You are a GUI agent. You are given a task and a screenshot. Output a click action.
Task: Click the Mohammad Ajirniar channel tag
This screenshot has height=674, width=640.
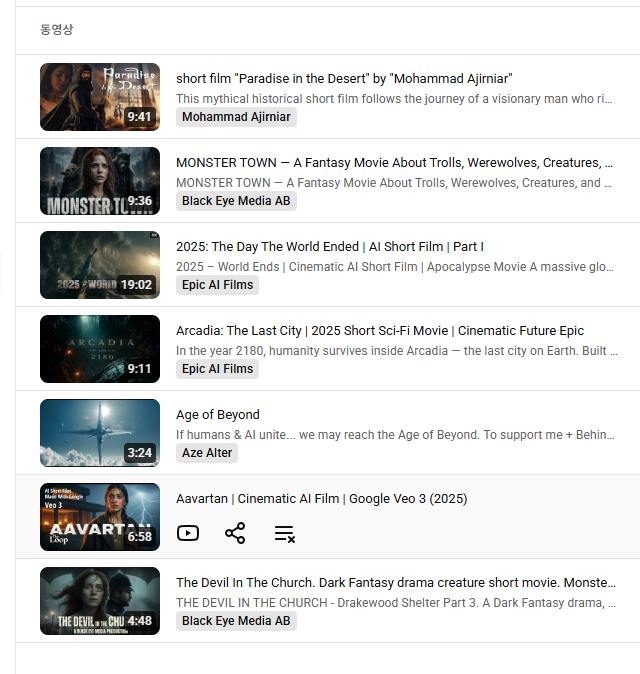coord(236,117)
